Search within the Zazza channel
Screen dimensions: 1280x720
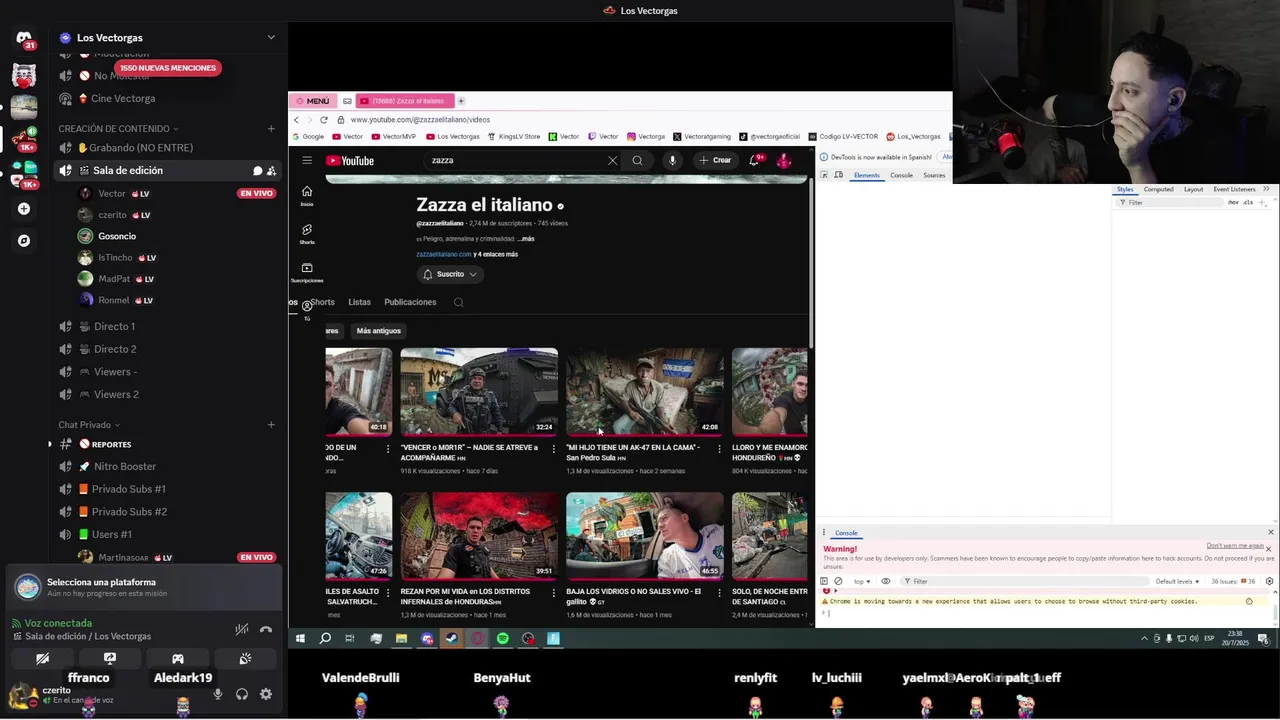458,302
